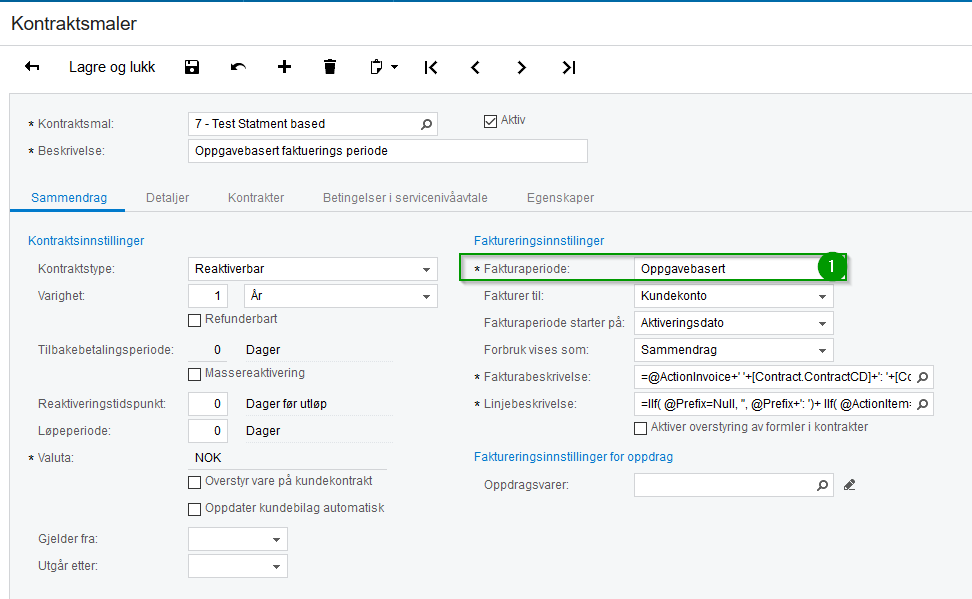This screenshot has width=972, height=599.
Task: Add a new record with plus icon
Action: 284,67
